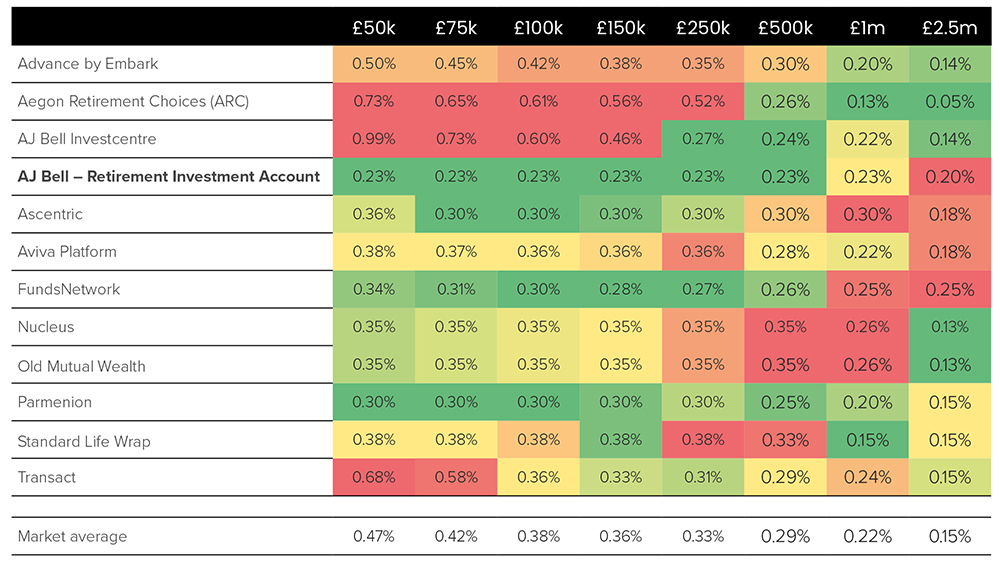Click the Ascentric row label
Viewport: 1000px width, 564px height.
[50, 214]
